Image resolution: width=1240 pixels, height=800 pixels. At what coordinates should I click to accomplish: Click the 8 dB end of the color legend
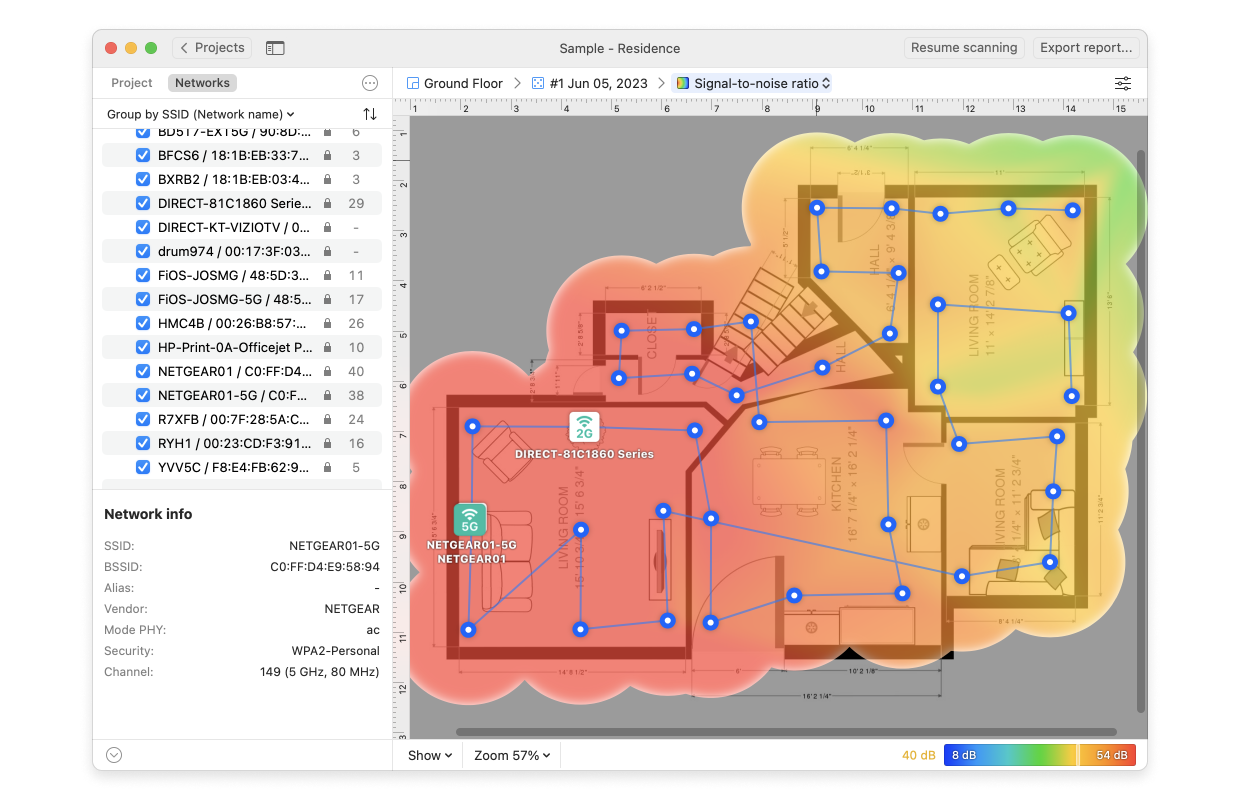[x=963, y=755]
